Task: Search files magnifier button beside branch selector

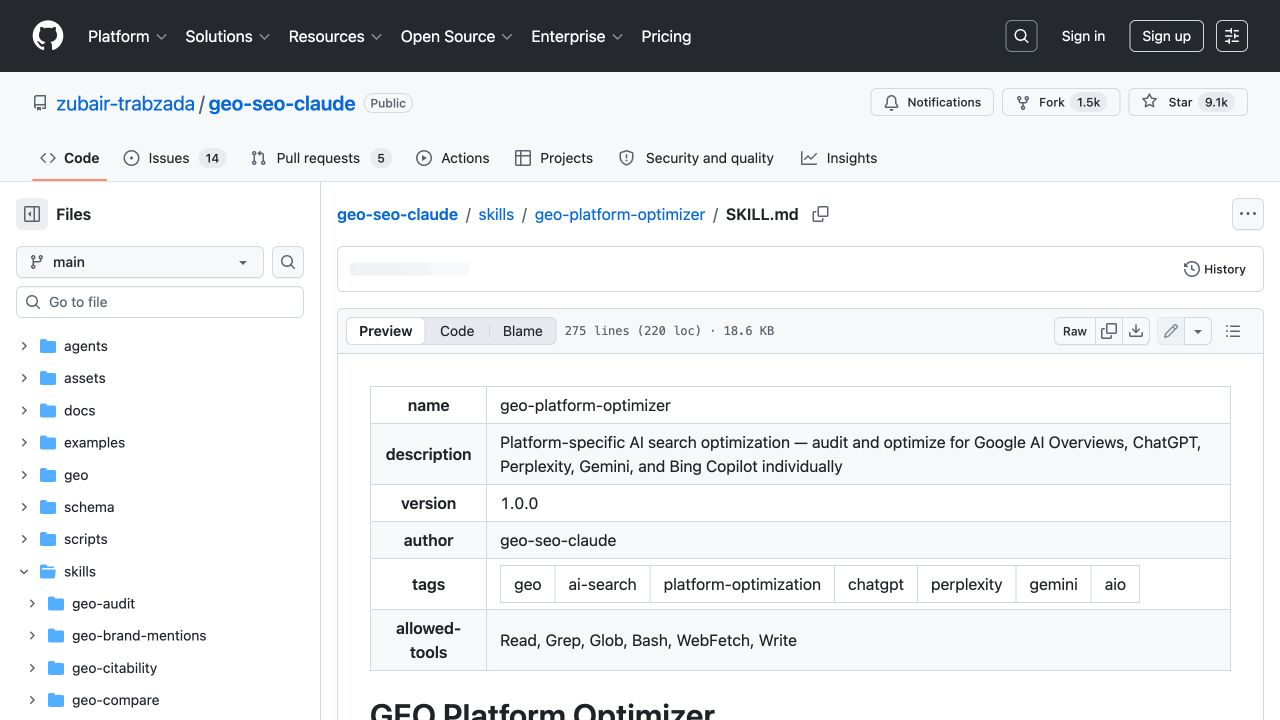Action: point(288,262)
